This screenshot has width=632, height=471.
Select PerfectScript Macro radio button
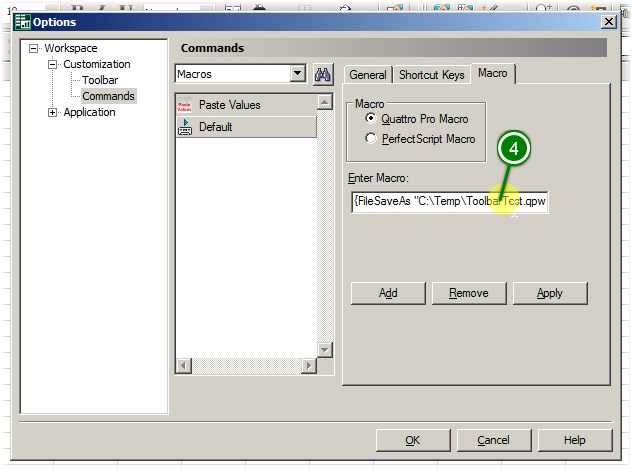372,139
